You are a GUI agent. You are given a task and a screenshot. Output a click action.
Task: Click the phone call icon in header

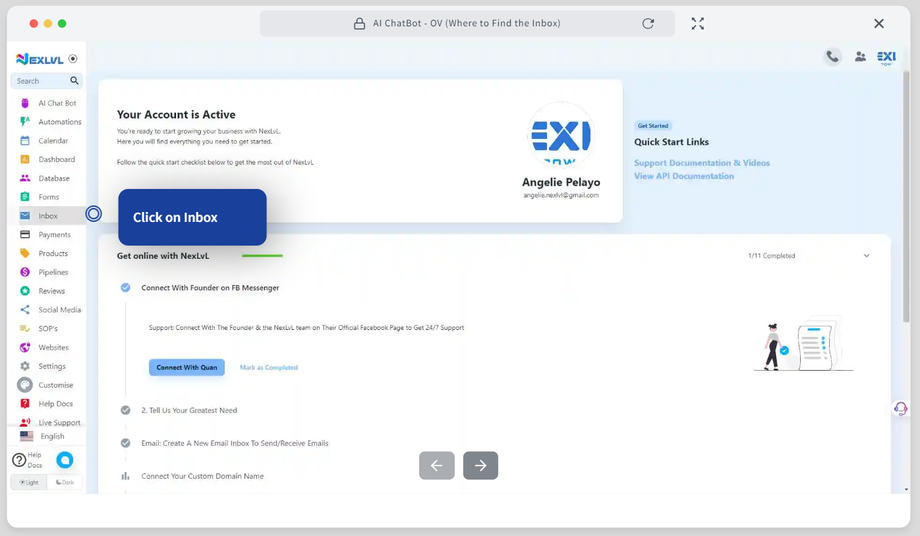tap(832, 56)
